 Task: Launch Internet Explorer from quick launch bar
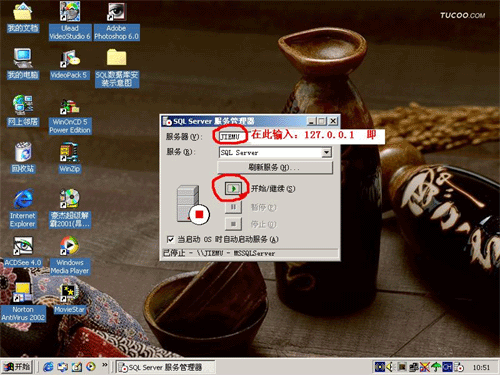(48, 367)
